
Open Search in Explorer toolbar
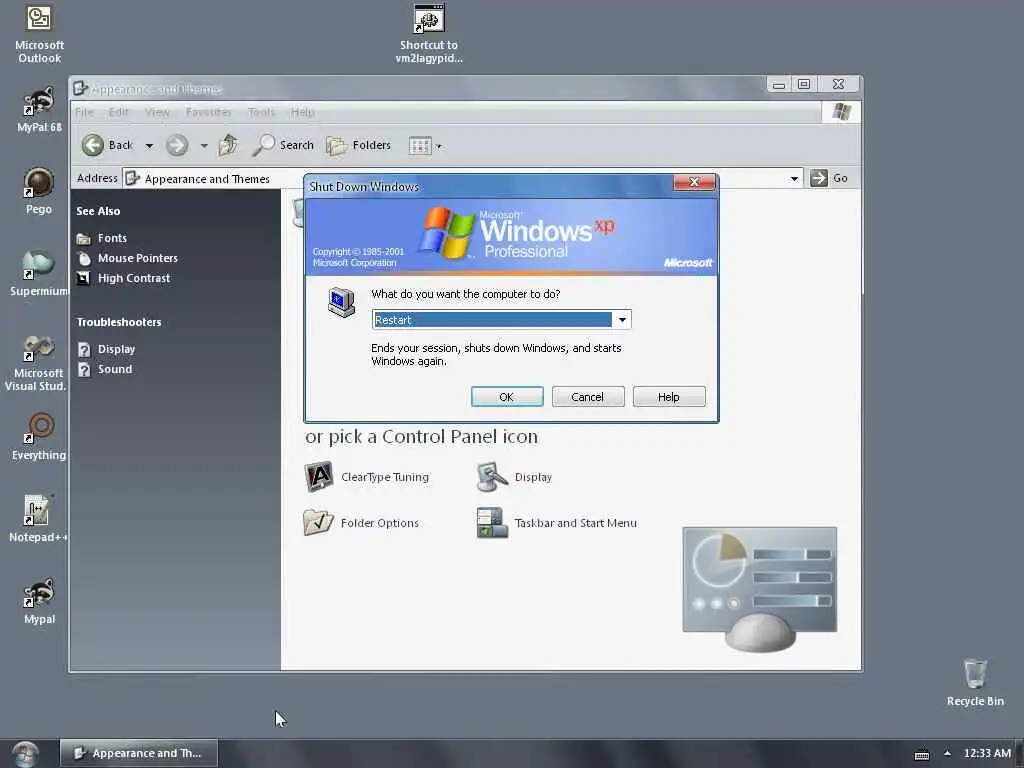click(283, 145)
